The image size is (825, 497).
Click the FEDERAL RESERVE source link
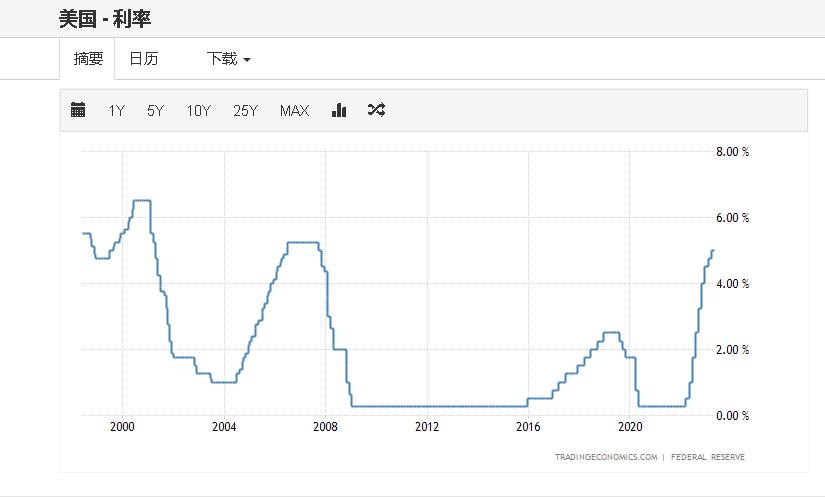[707, 457]
